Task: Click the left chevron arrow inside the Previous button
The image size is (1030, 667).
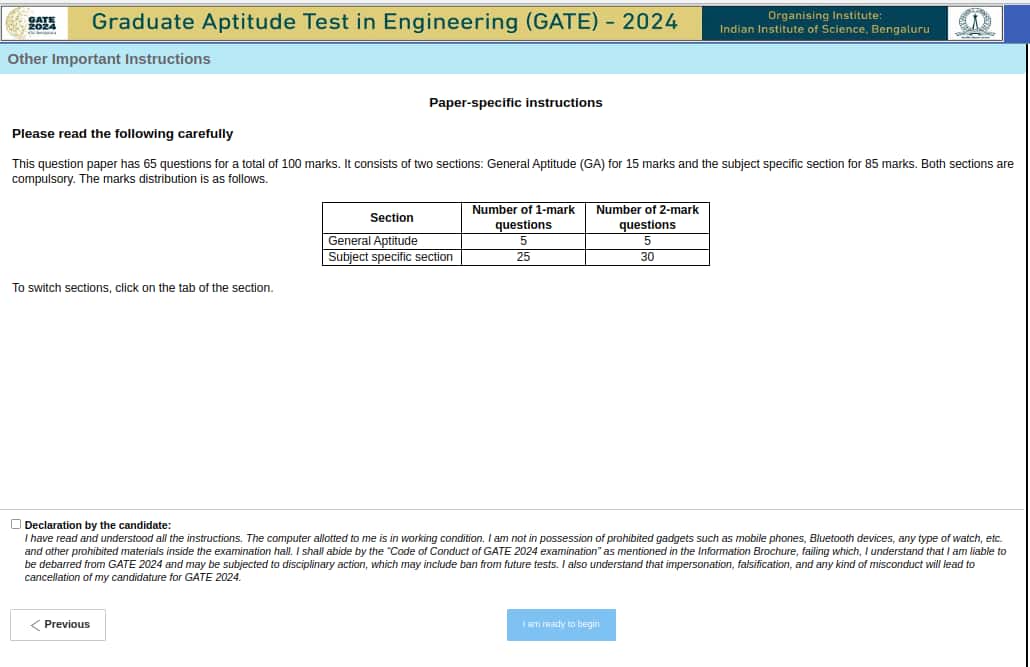Action: pyautogui.click(x=35, y=624)
